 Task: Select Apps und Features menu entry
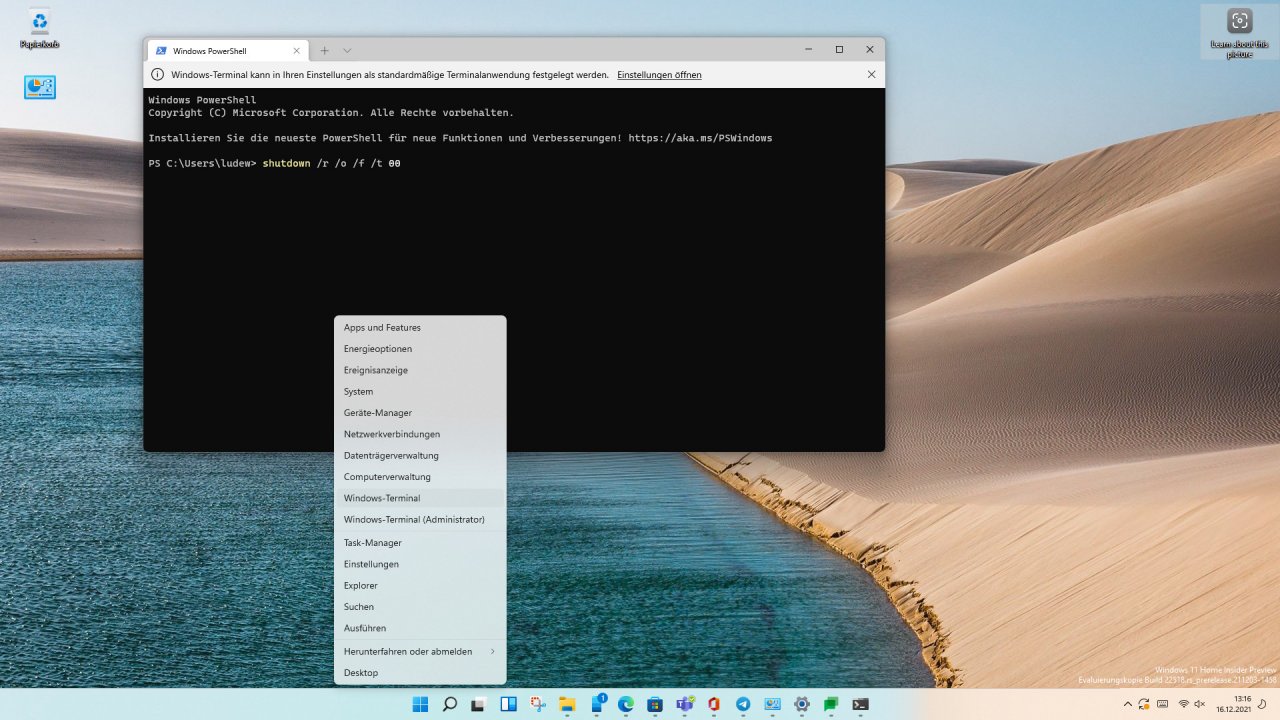[420, 327]
